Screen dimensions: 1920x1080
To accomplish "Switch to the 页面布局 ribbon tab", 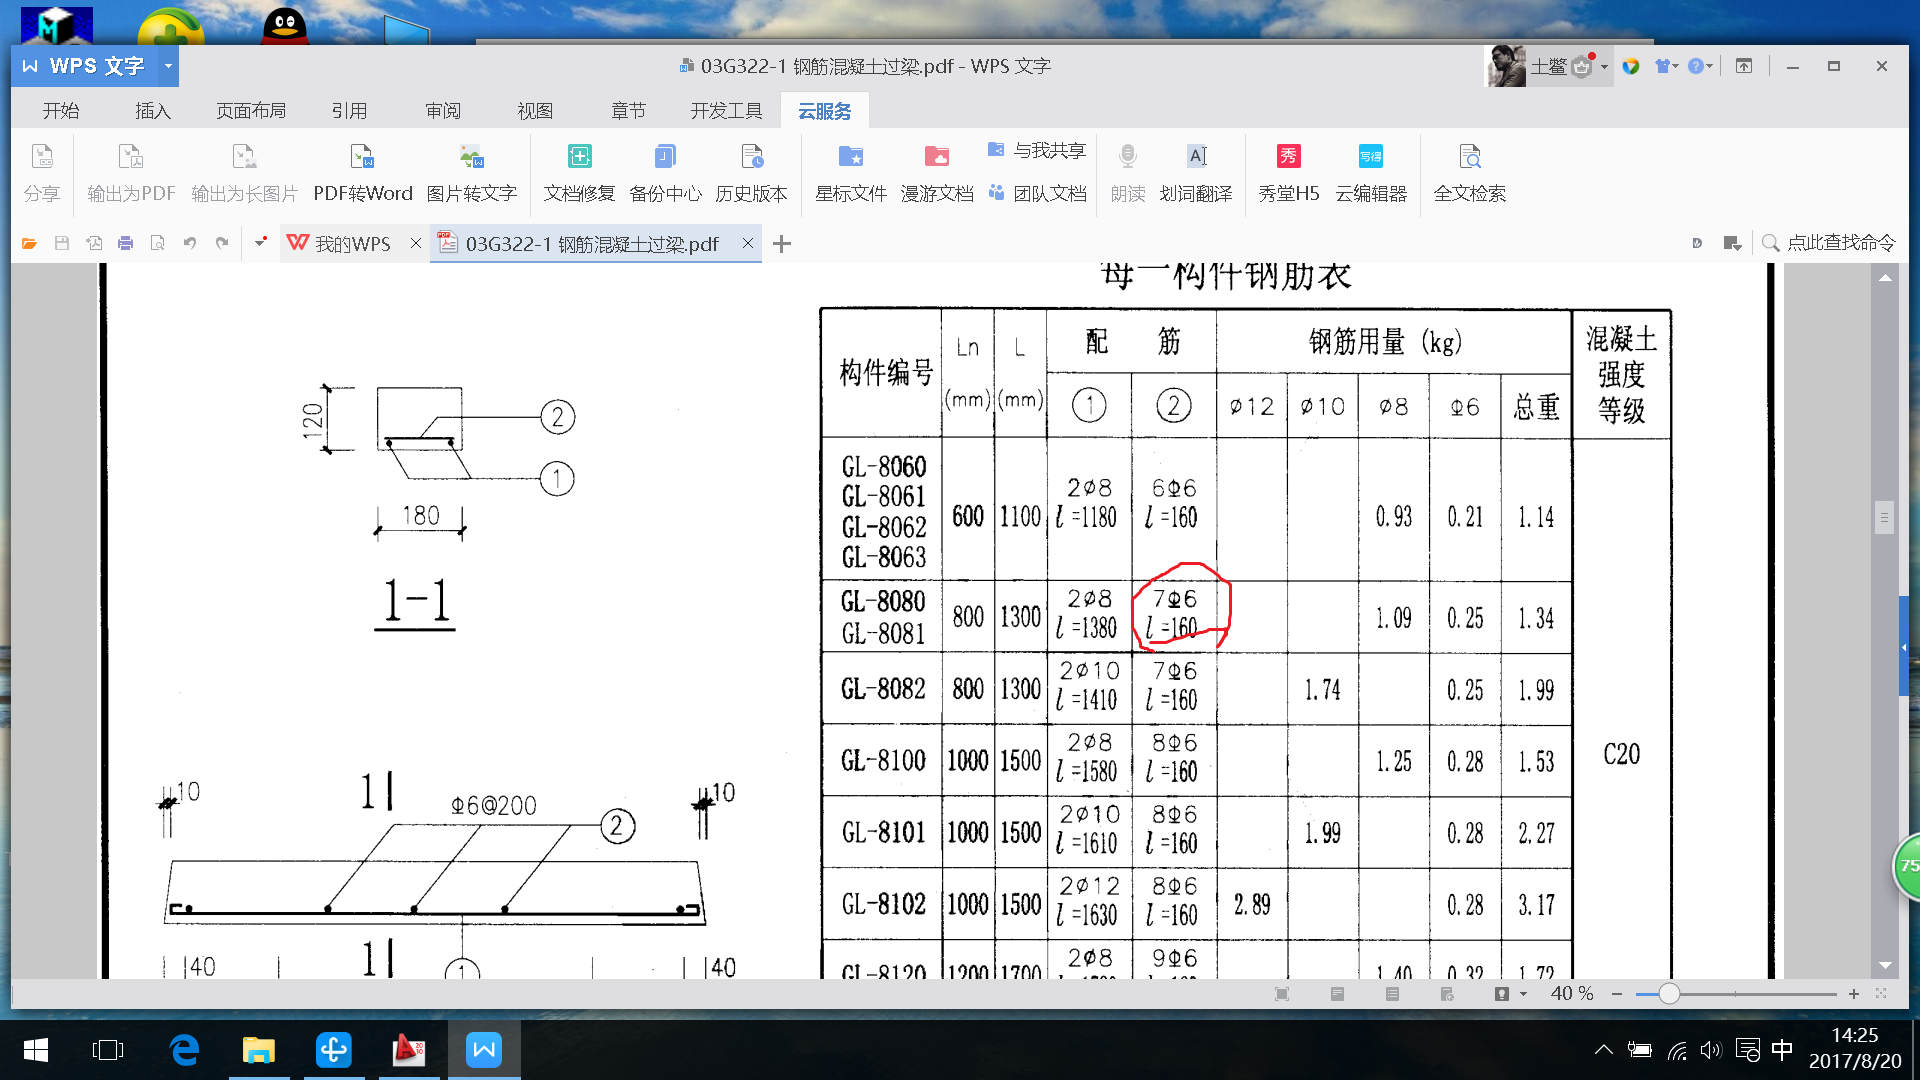I will click(x=251, y=110).
